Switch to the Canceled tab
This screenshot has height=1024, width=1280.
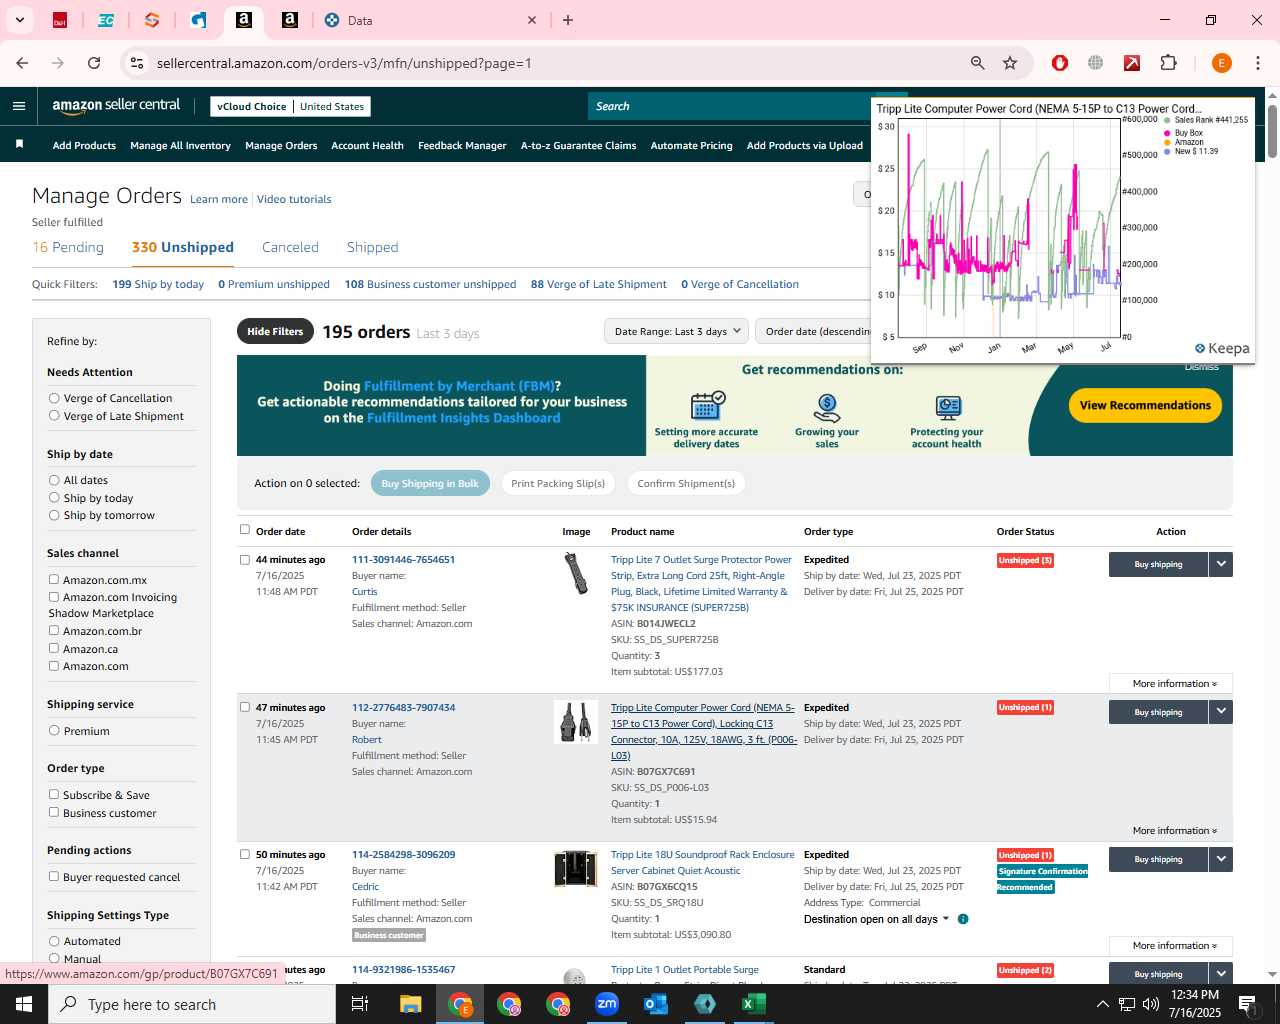pyautogui.click(x=290, y=247)
